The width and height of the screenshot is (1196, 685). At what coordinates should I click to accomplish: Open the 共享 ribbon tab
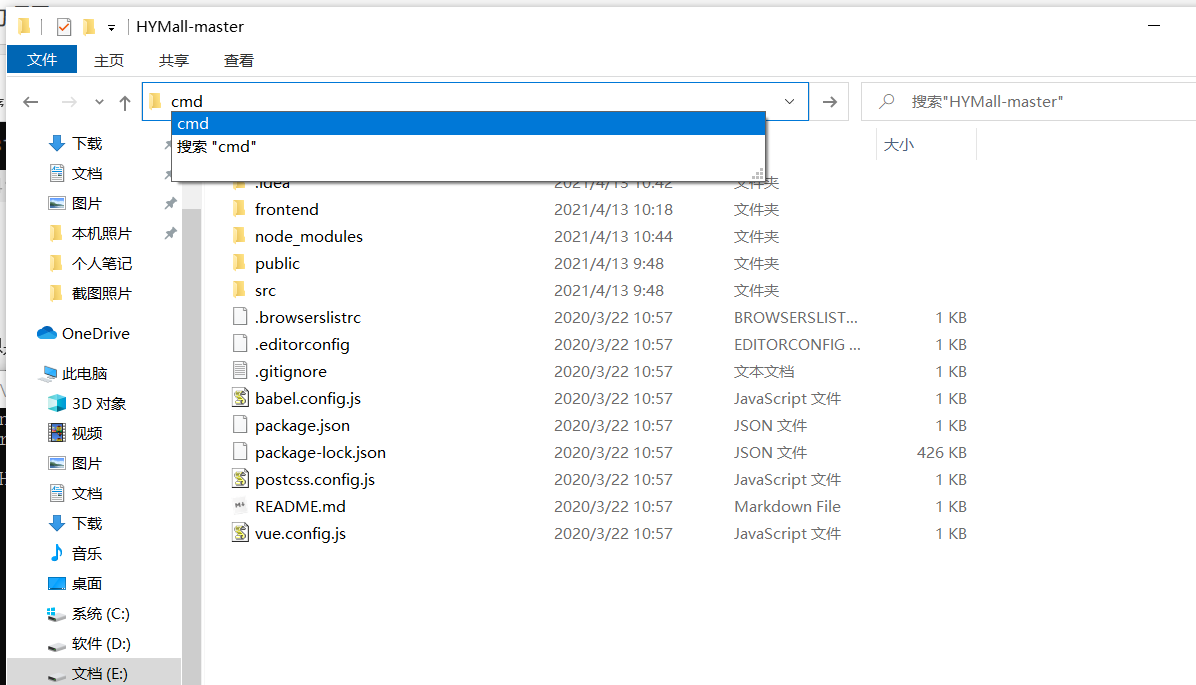click(174, 60)
